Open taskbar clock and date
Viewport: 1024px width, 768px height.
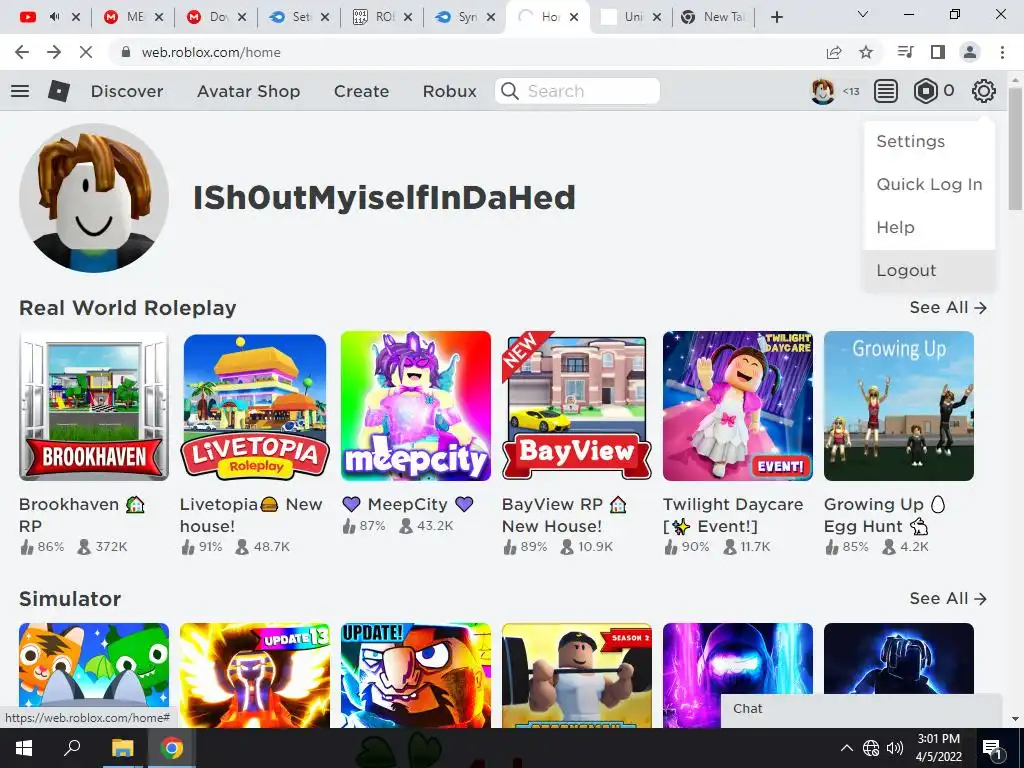[938, 748]
